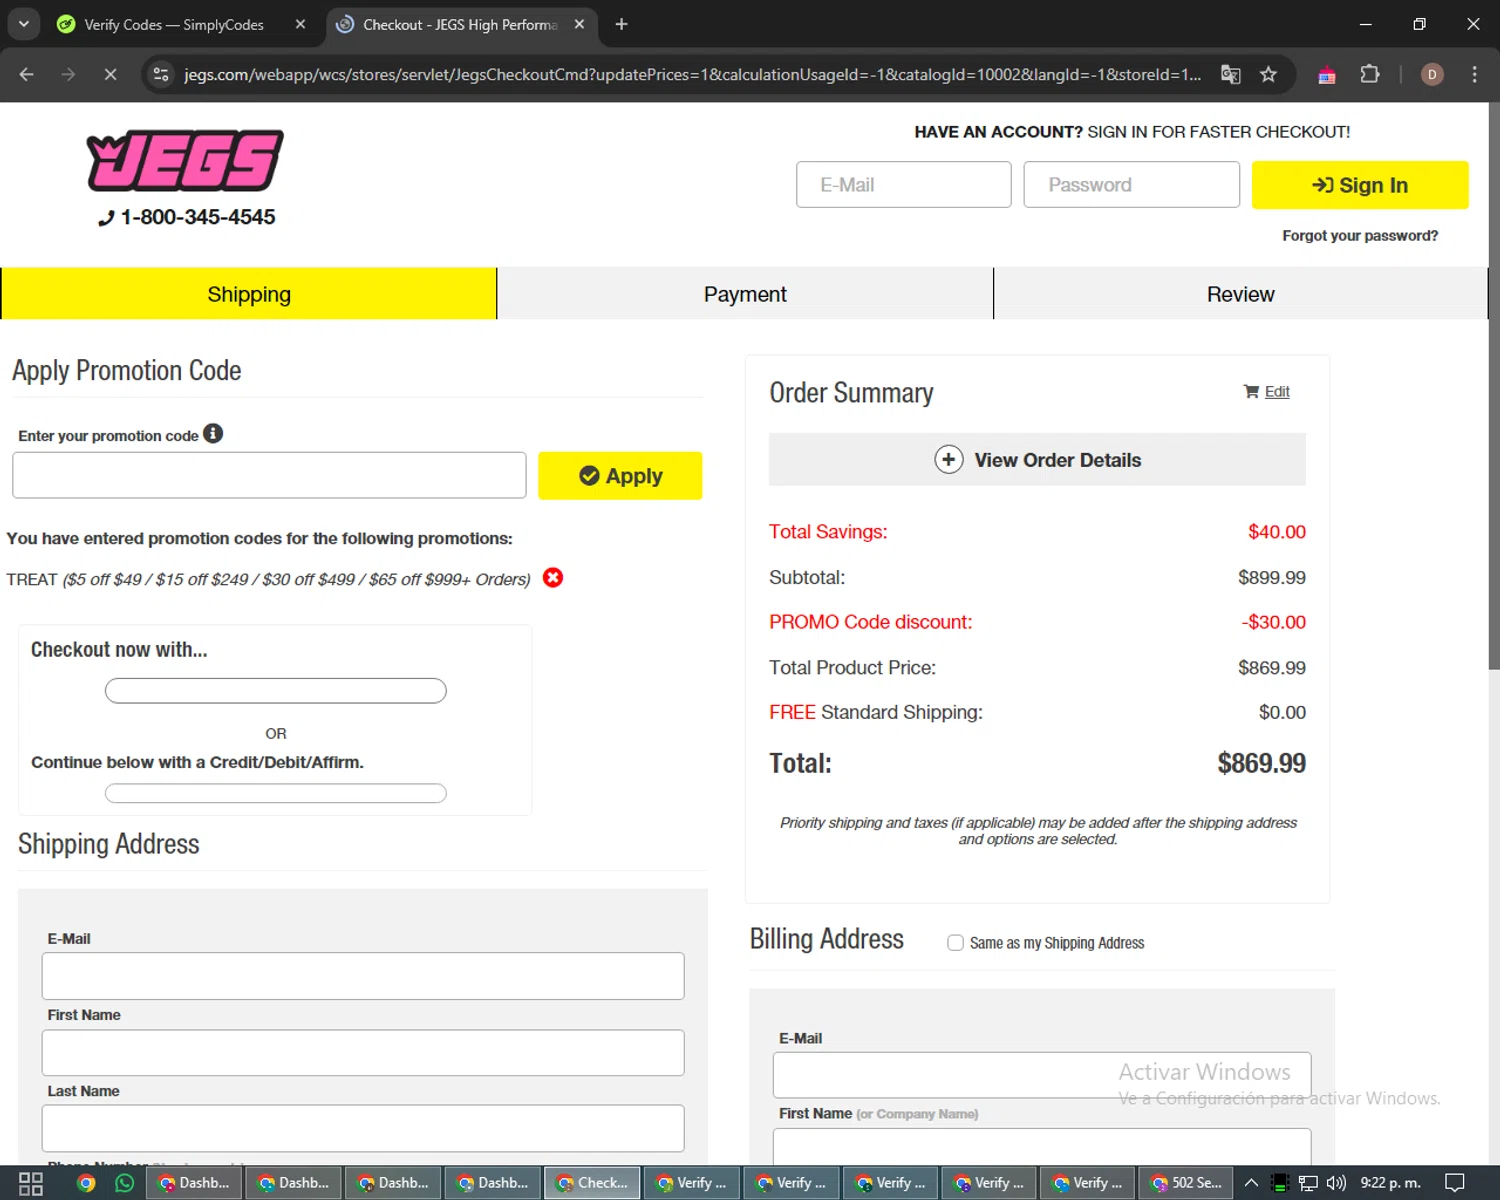Open Forgot your password link

click(x=1360, y=236)
